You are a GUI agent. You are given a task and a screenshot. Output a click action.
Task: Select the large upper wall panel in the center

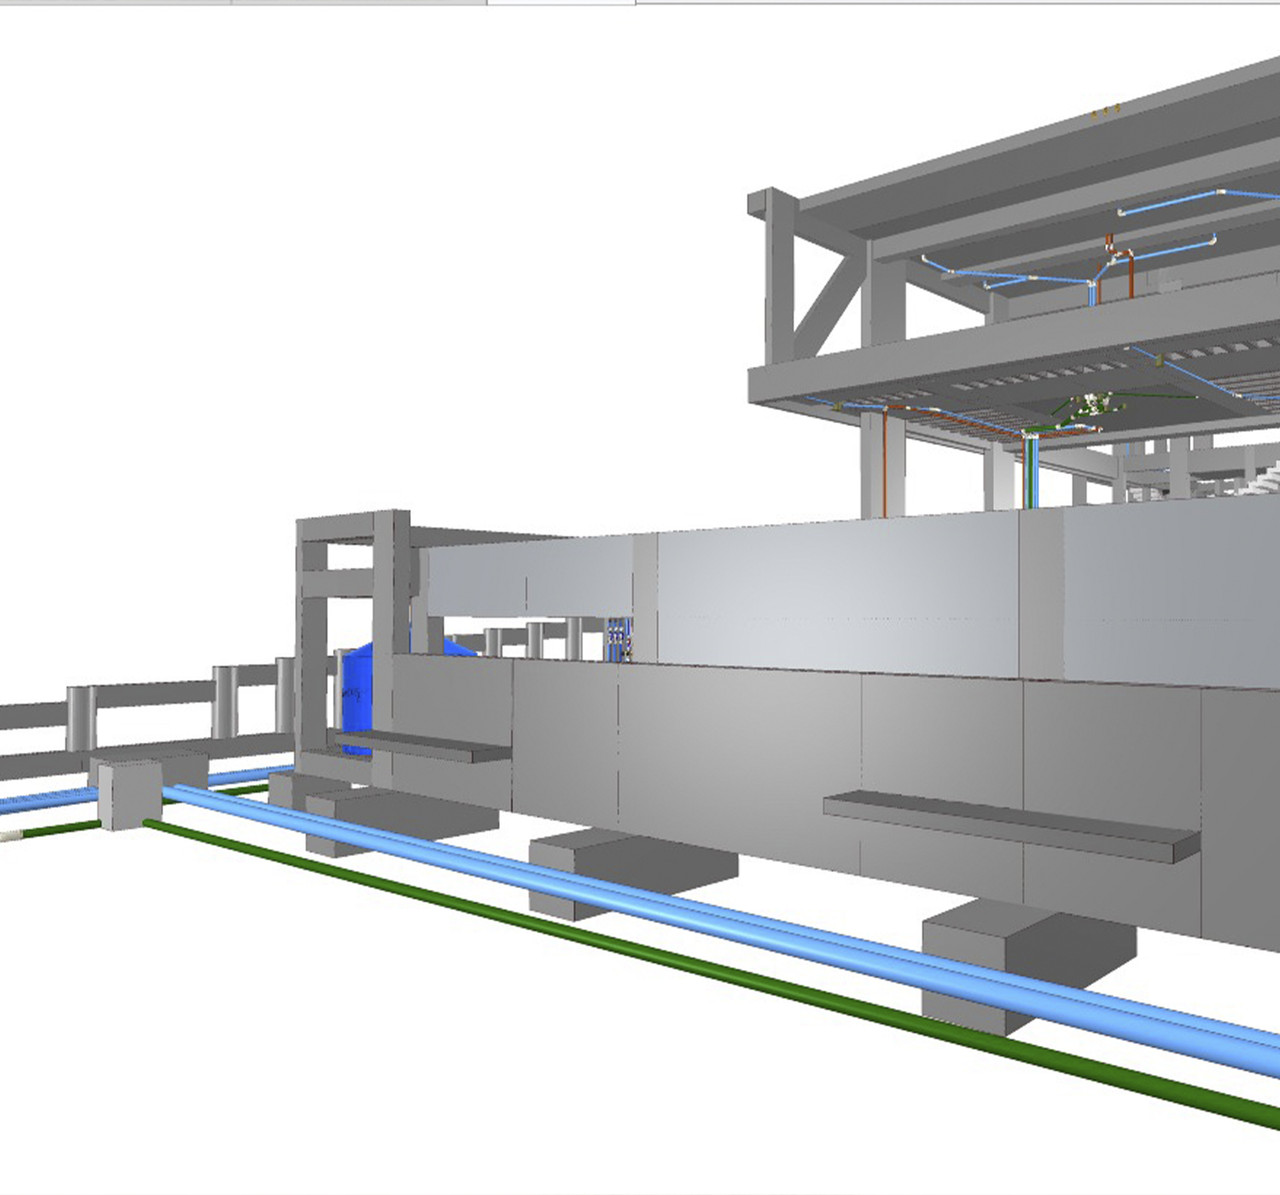(x=838, y=598)
